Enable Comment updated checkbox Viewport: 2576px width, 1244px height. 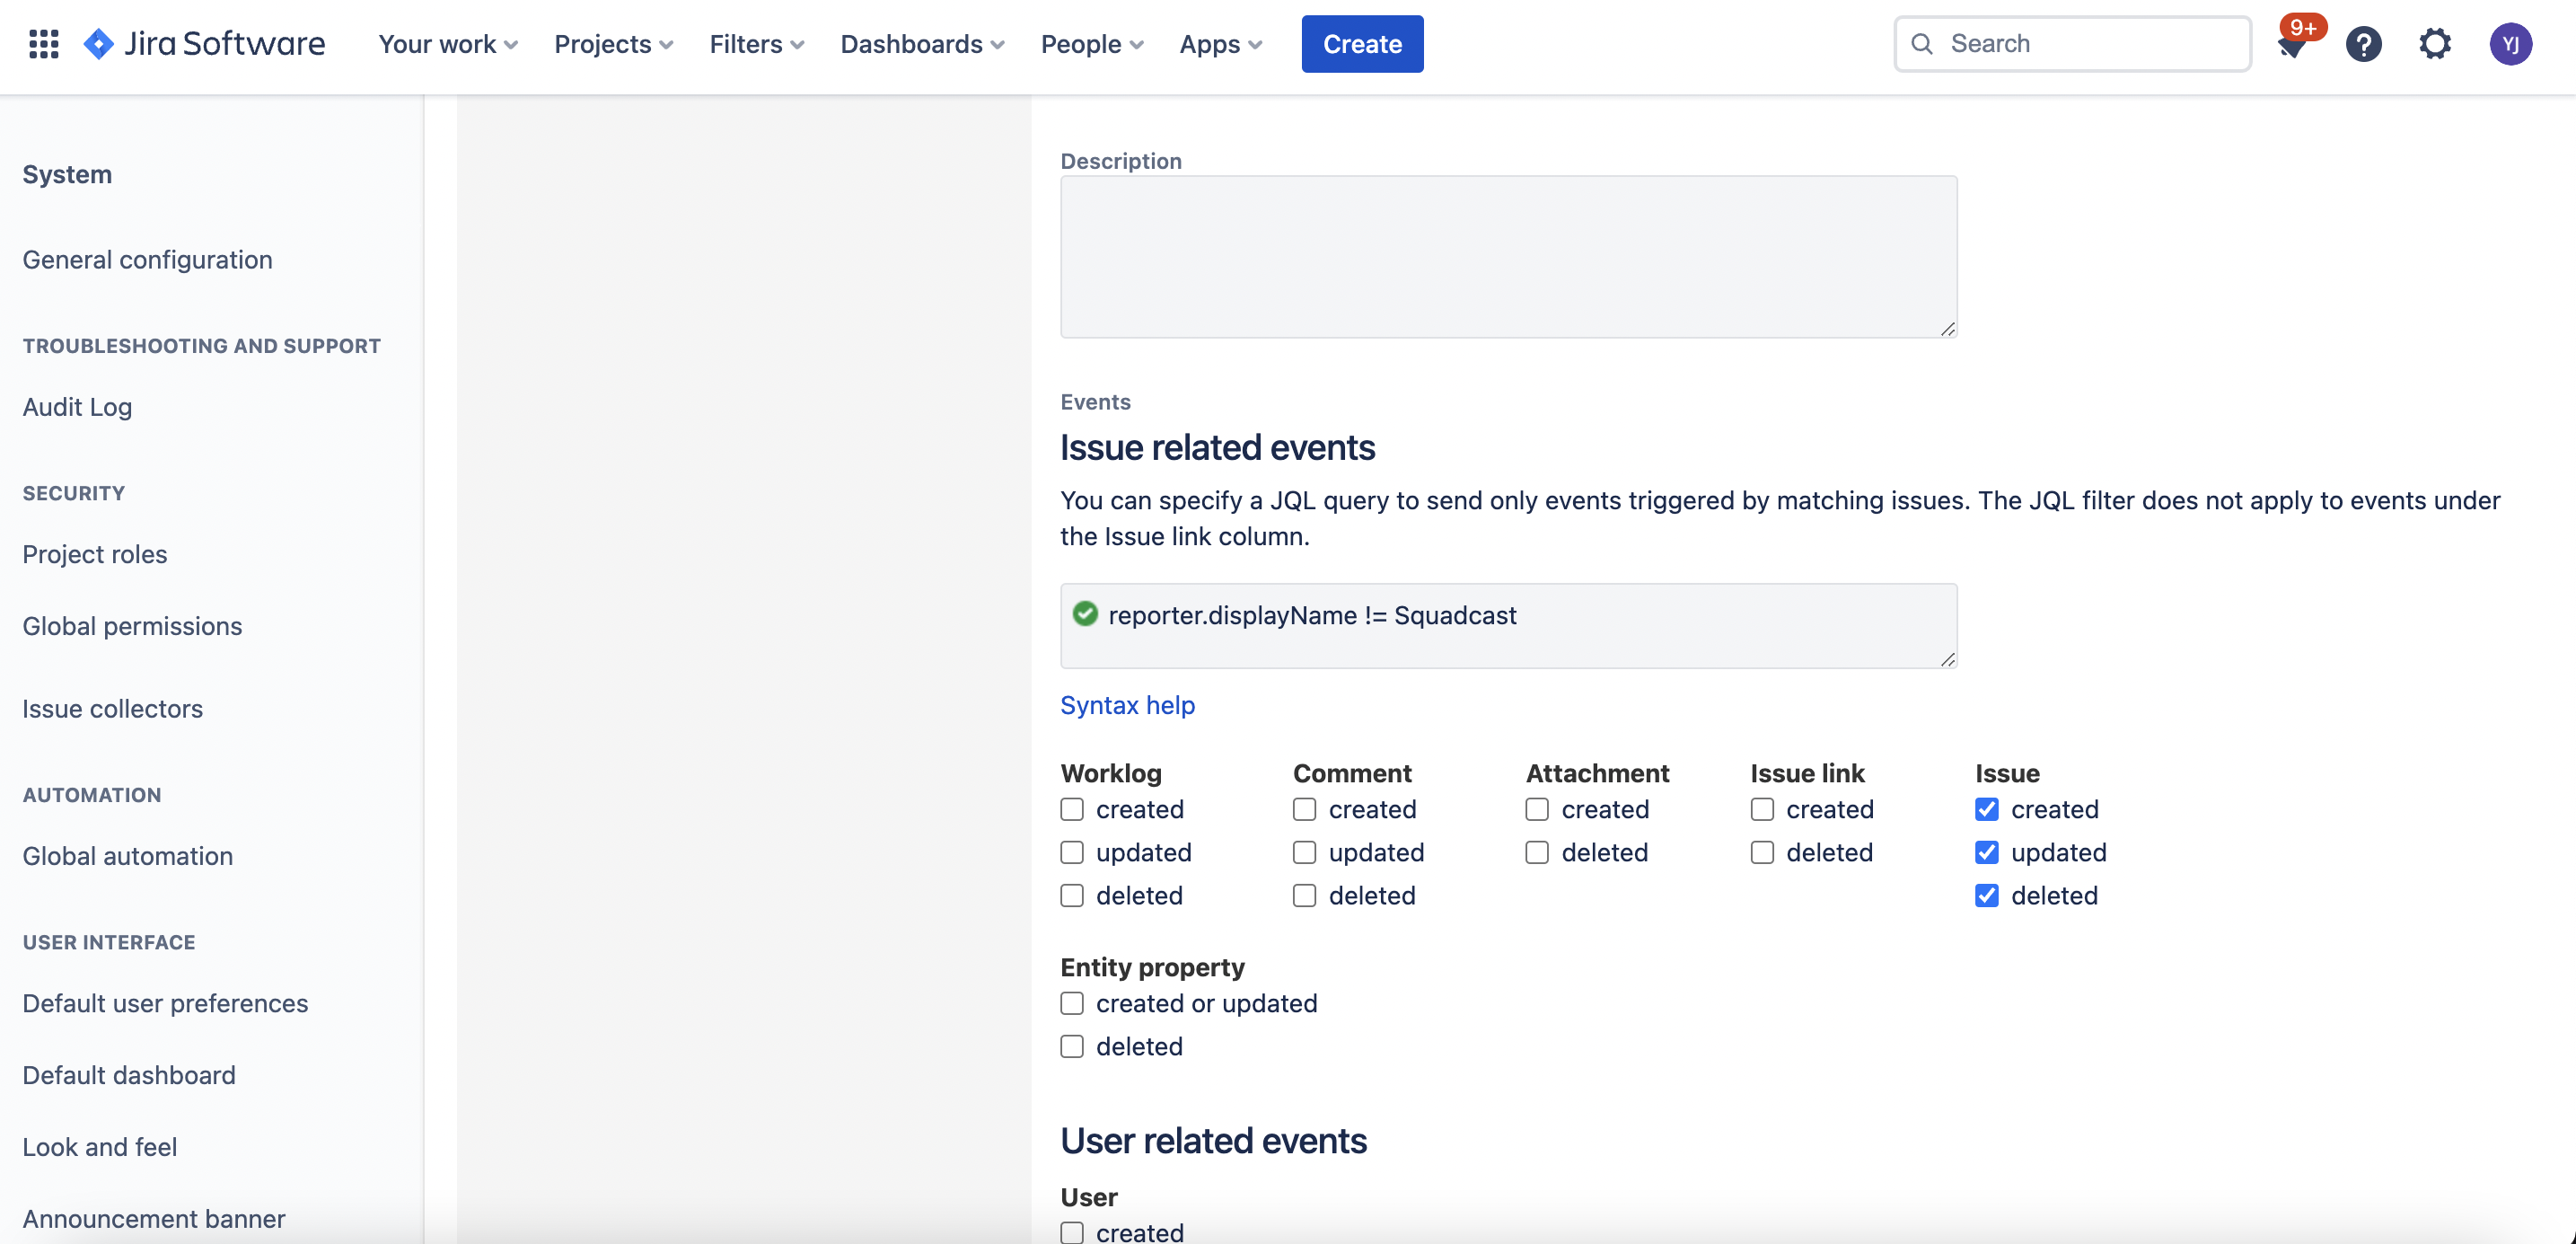tap(1304, 852)
